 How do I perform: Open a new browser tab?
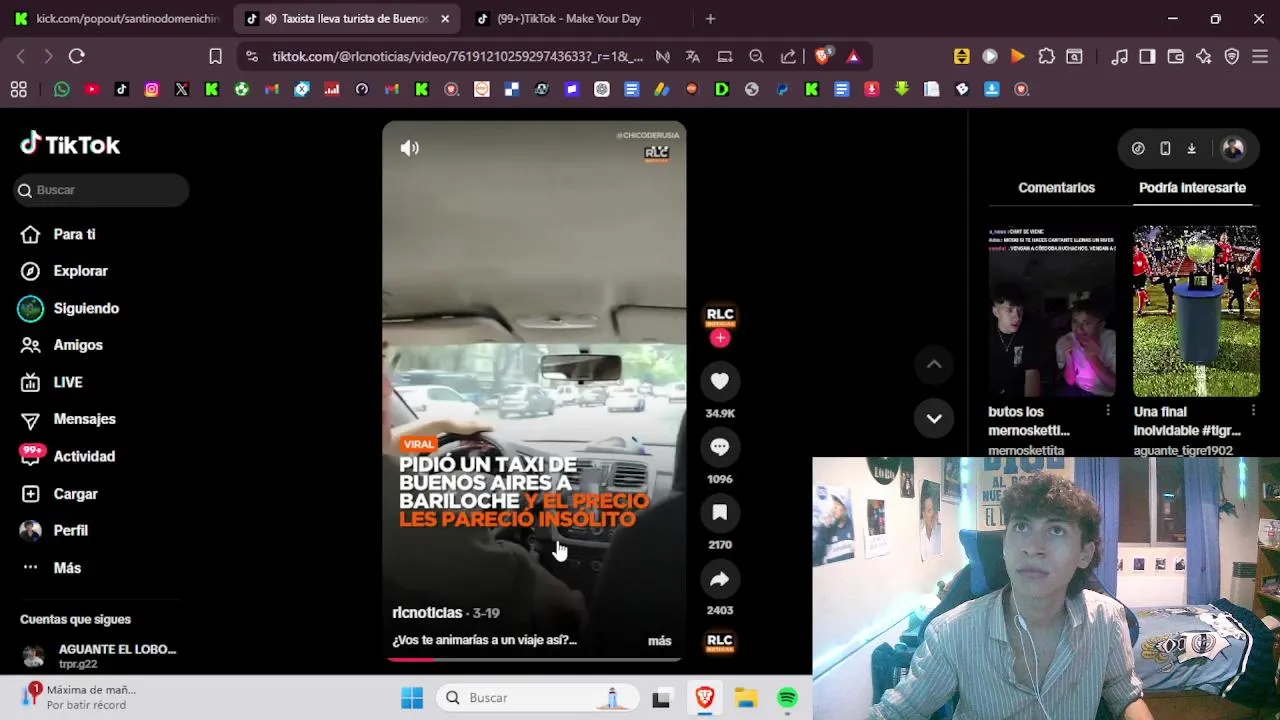710,18
